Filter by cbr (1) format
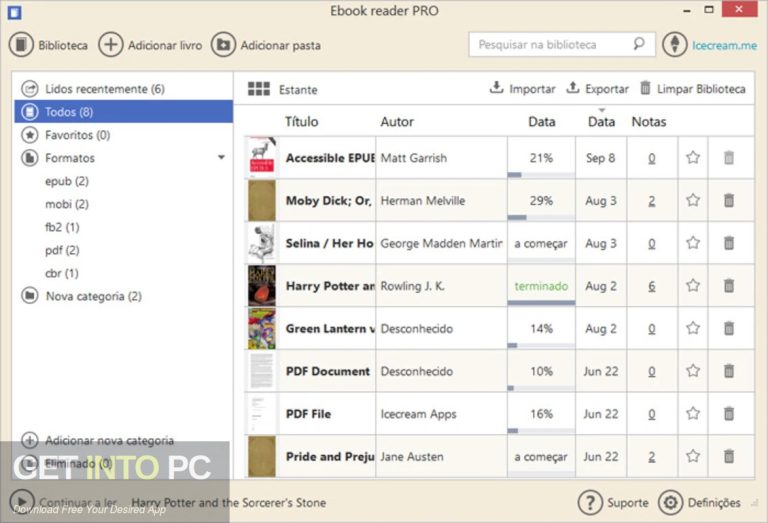The width and height of the screenshot is (768, 523). [62, 273]
